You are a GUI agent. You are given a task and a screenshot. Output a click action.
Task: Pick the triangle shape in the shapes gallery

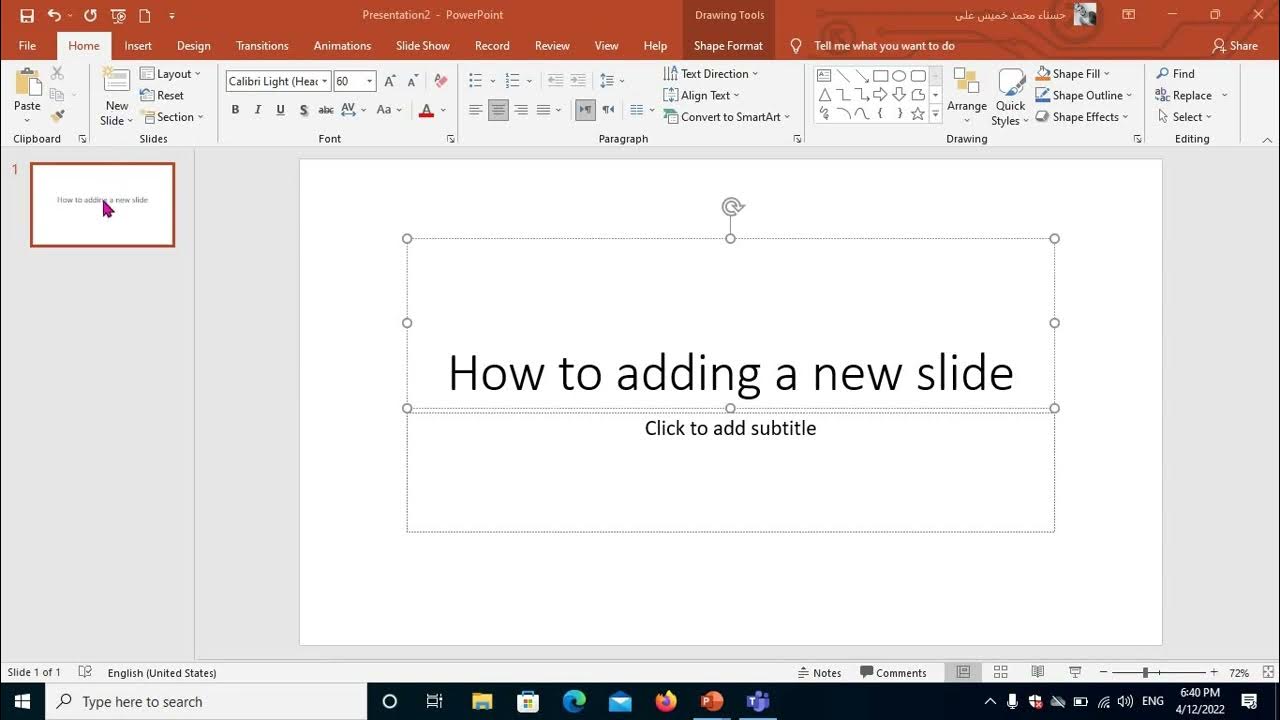click(825, 95)
